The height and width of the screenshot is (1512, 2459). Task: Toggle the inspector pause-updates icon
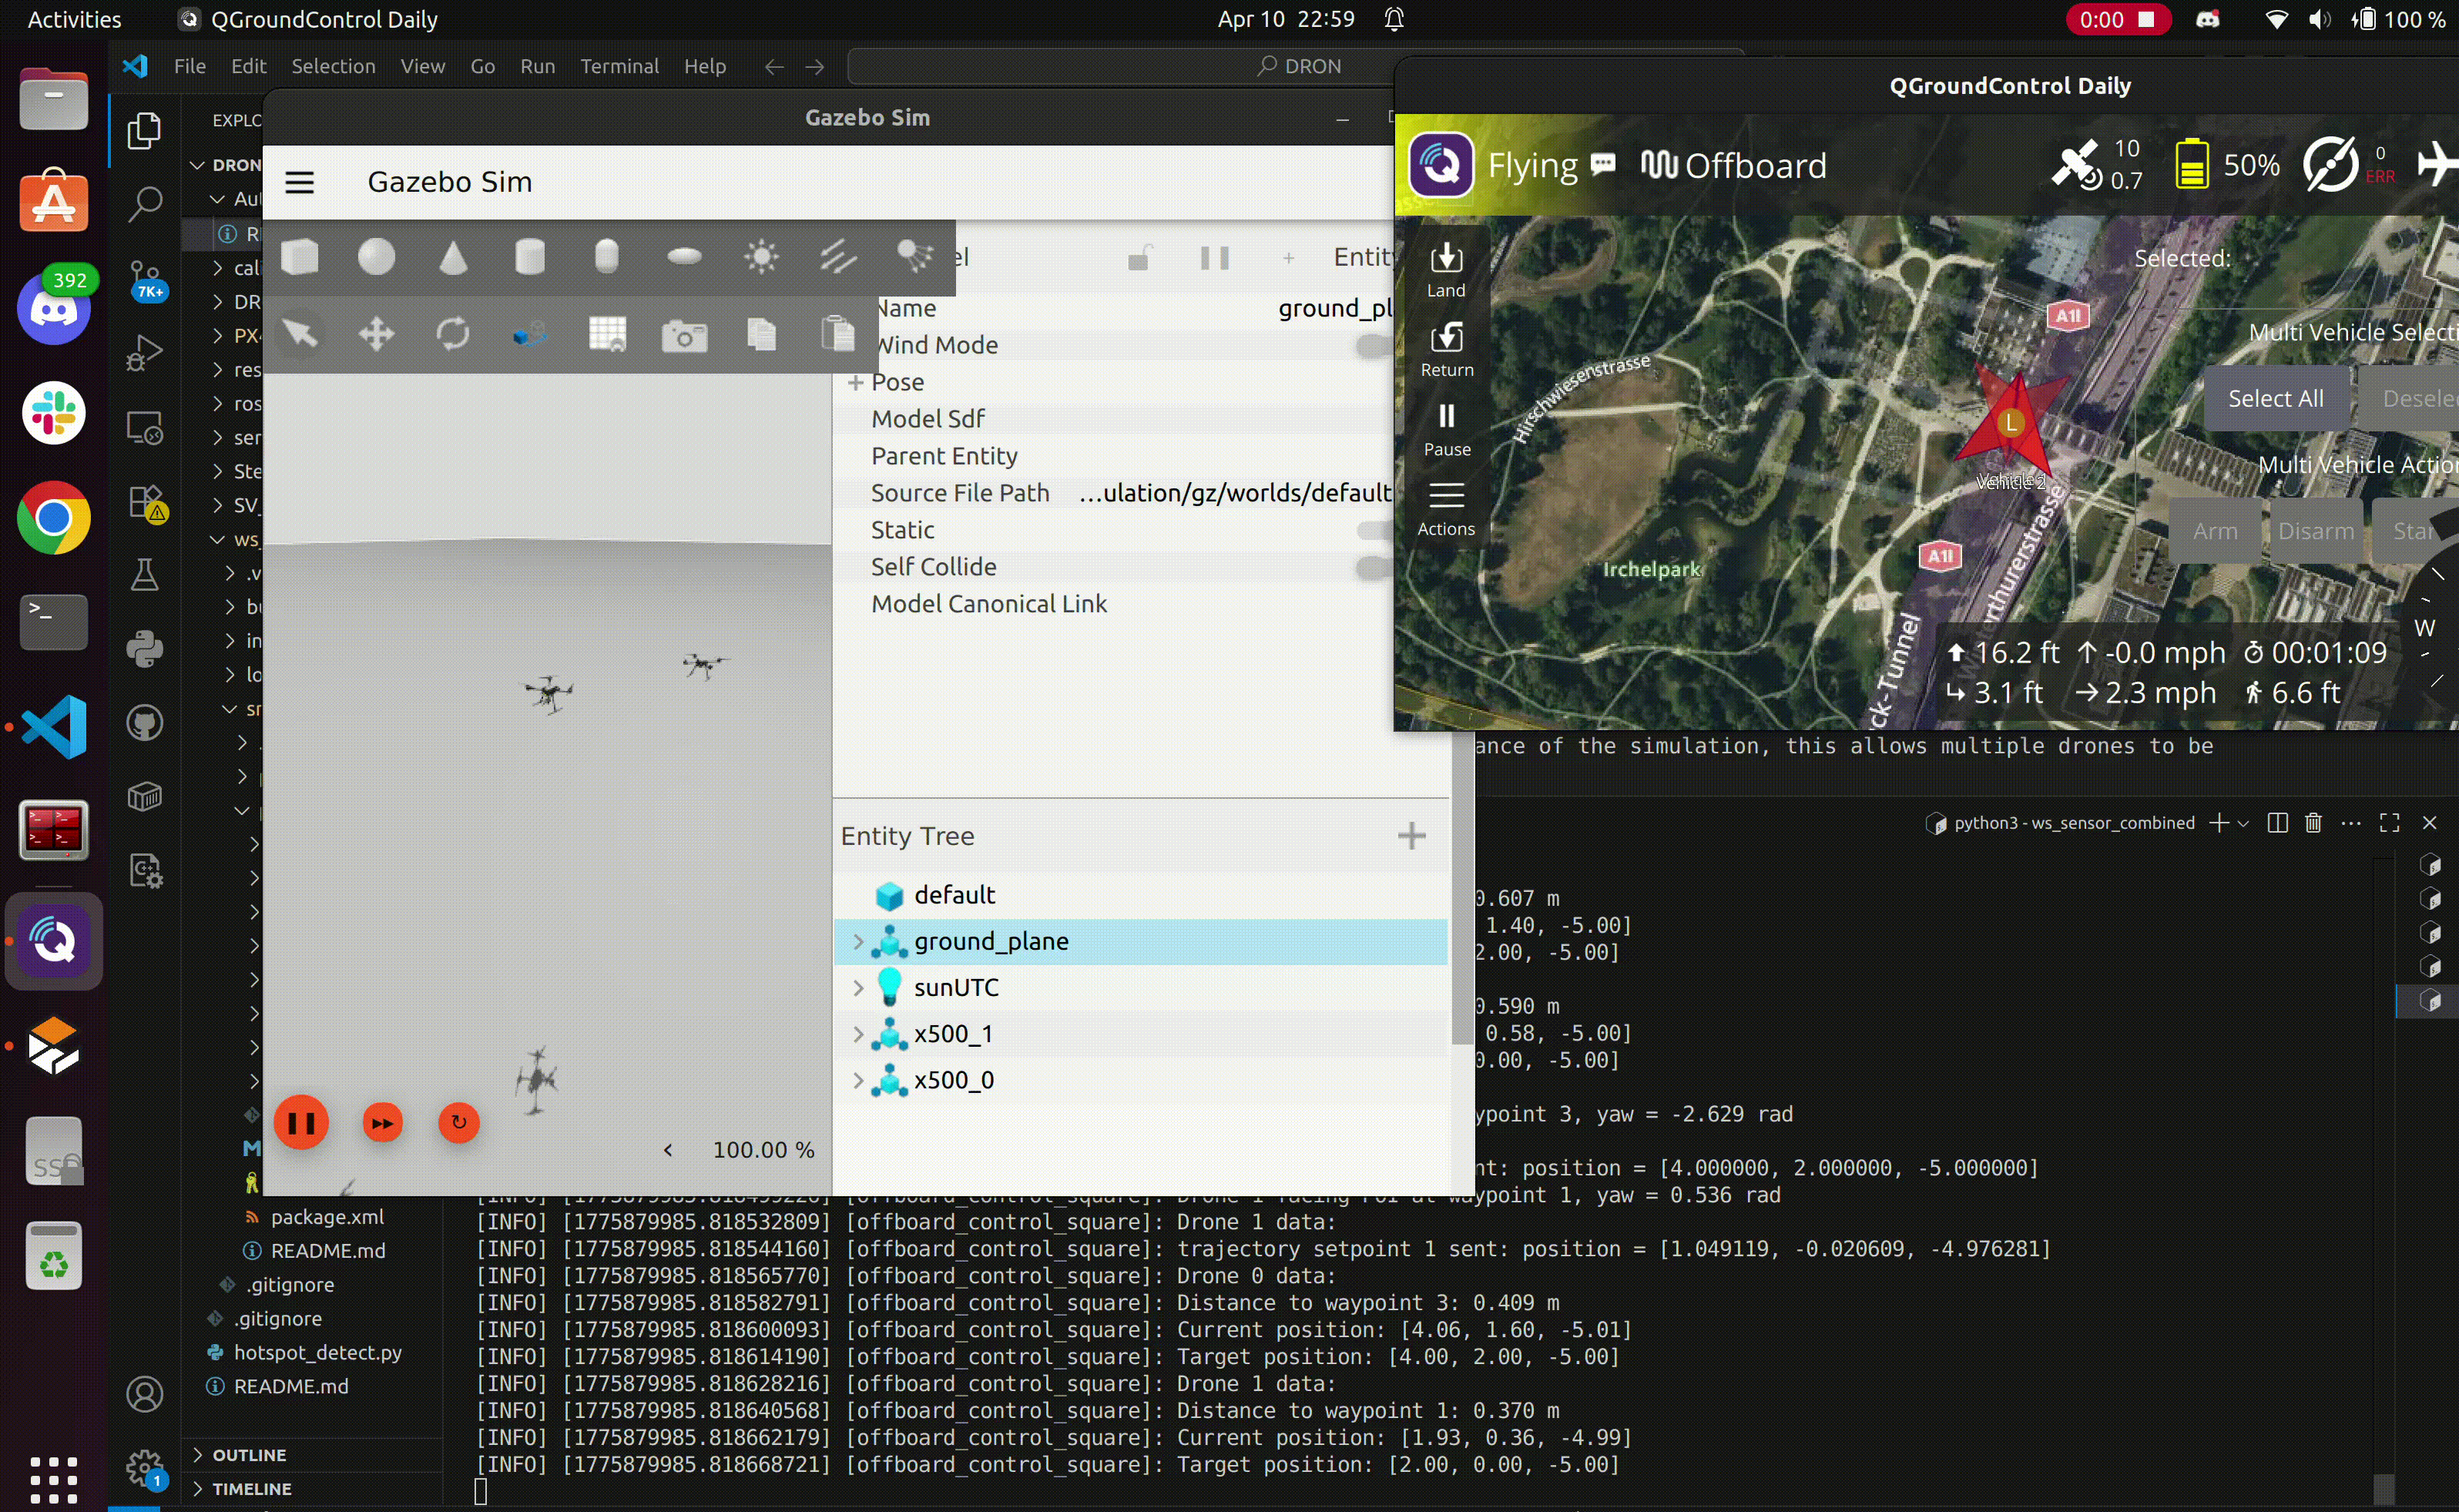(x=1214, y=258)
